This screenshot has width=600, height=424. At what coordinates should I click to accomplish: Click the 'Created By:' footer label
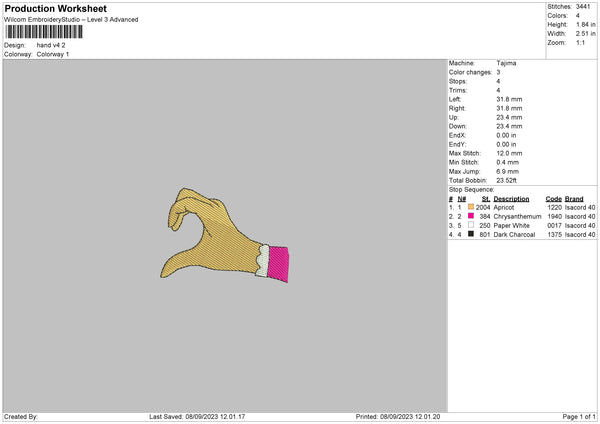21,417
